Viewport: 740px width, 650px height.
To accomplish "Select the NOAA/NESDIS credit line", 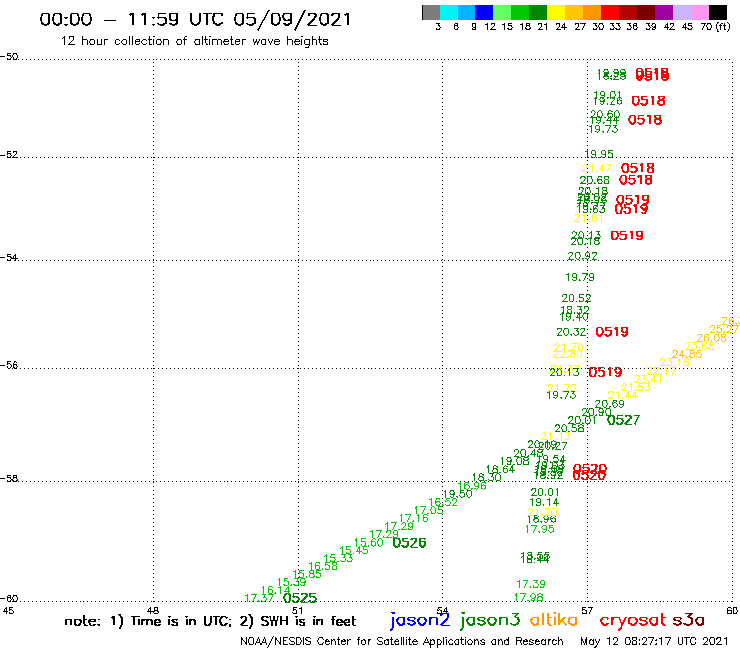I will (402, 641).
